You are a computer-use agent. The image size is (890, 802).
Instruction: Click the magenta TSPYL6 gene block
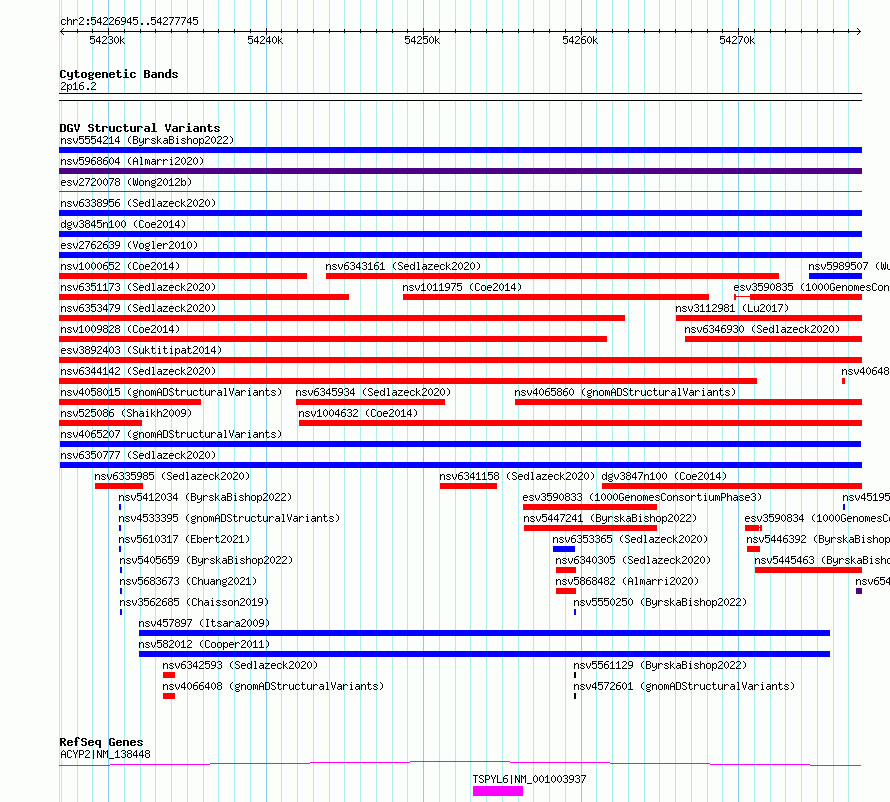pos(498,791)
